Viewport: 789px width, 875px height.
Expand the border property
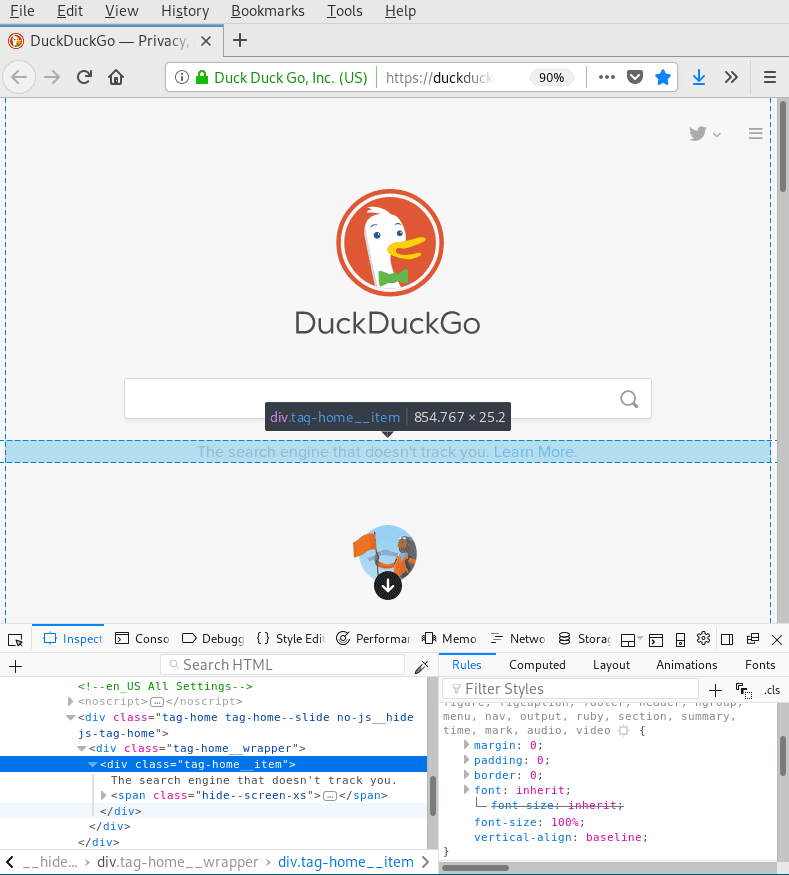466,775
